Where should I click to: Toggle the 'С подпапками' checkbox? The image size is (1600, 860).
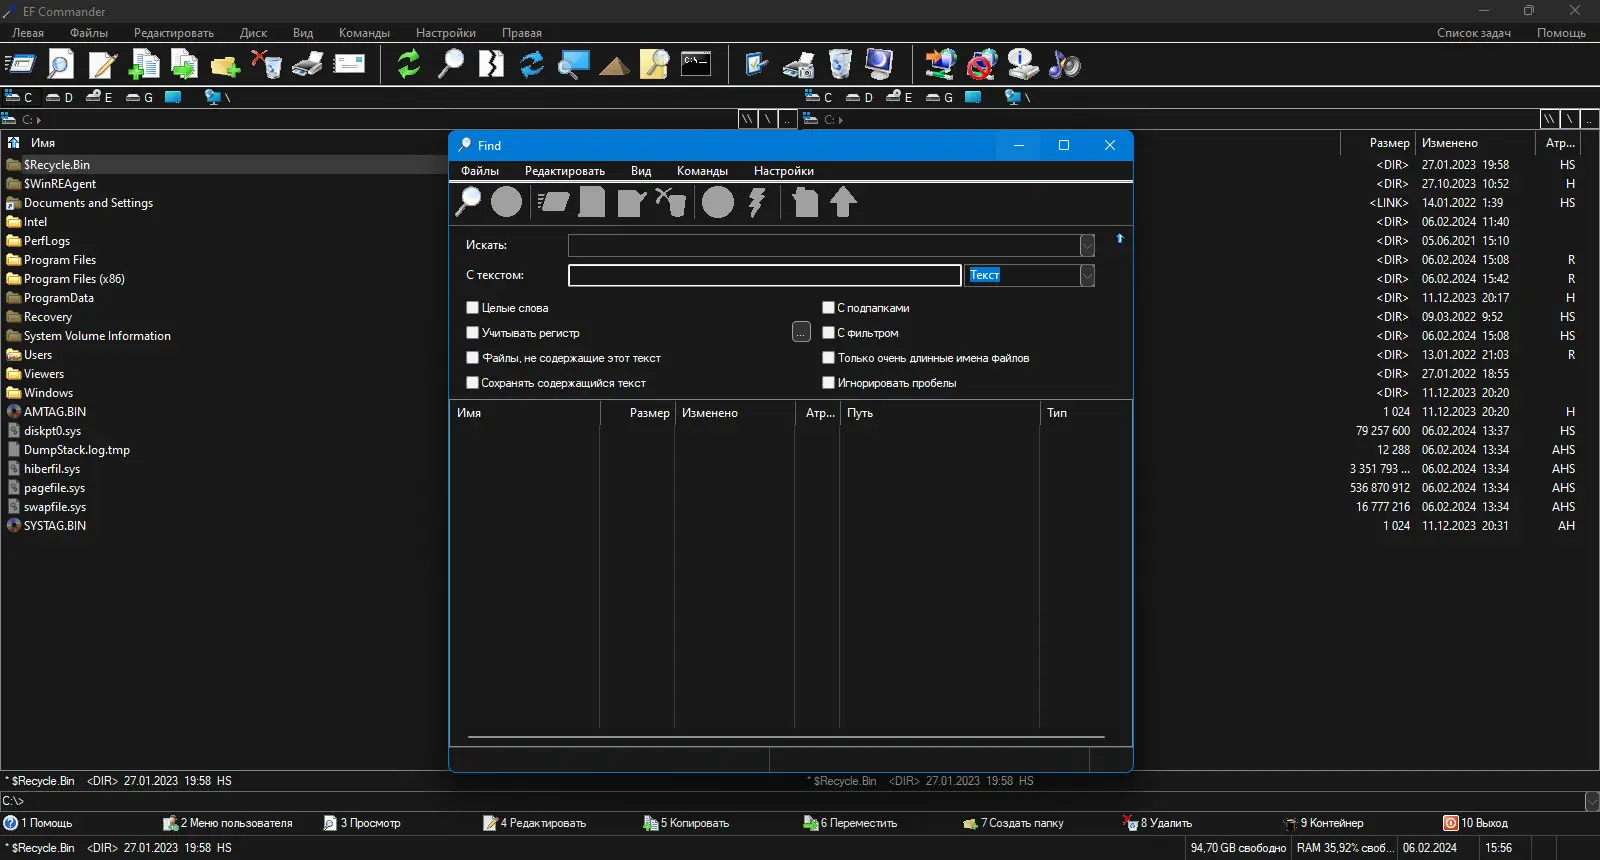(x=828, y=308)
